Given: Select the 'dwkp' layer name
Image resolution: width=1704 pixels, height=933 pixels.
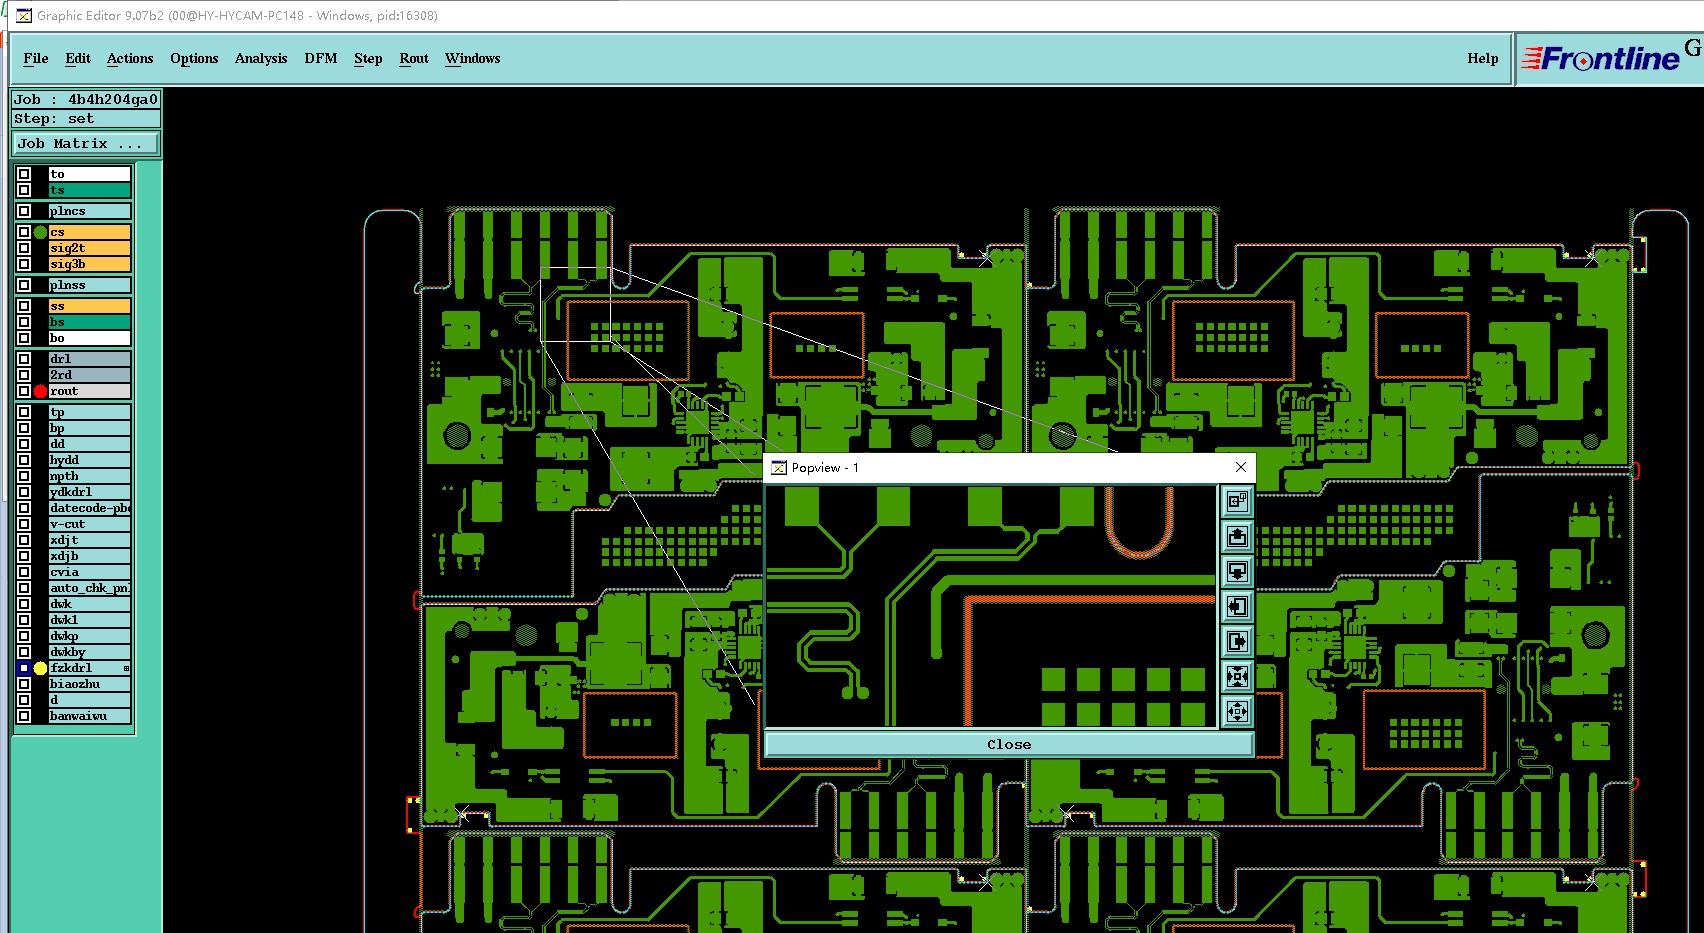Looking at the screenshot, I should (90, 636).
